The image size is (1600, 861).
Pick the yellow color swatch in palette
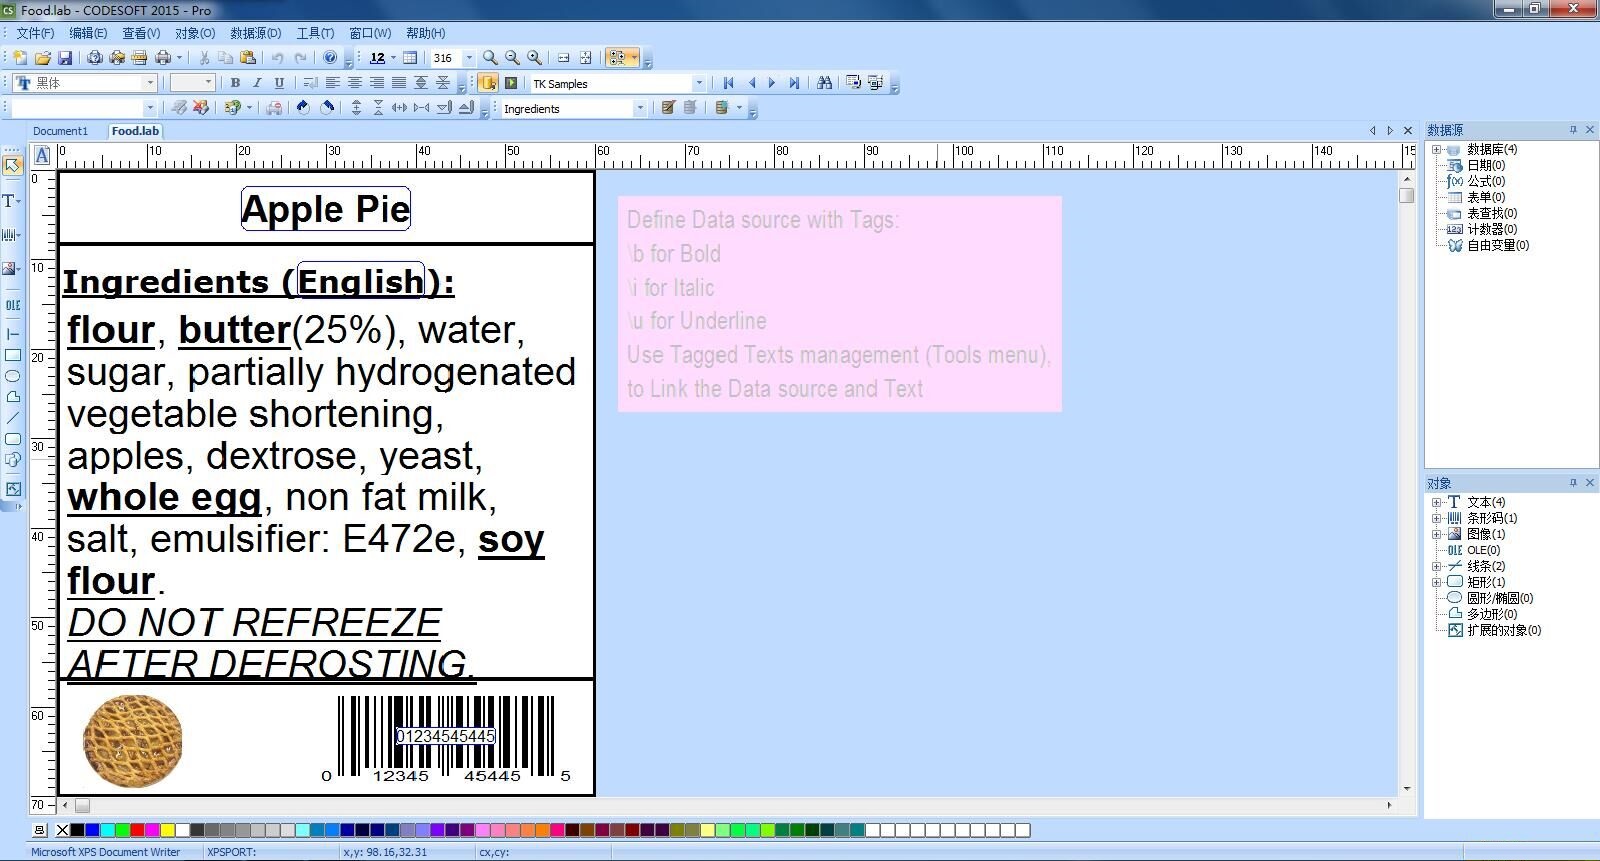(167, 830)
